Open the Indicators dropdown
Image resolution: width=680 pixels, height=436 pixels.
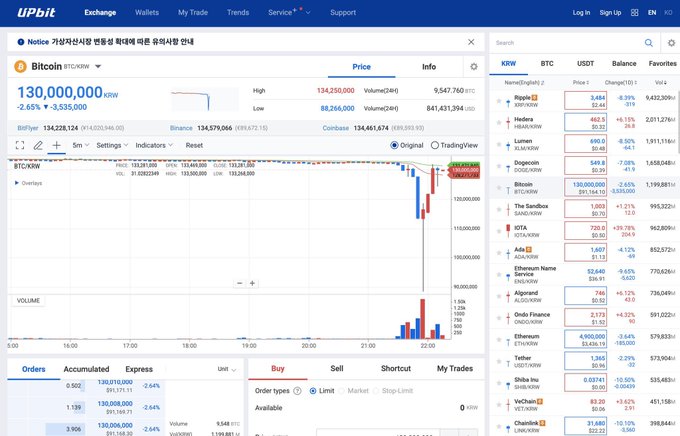pos(154,145)
